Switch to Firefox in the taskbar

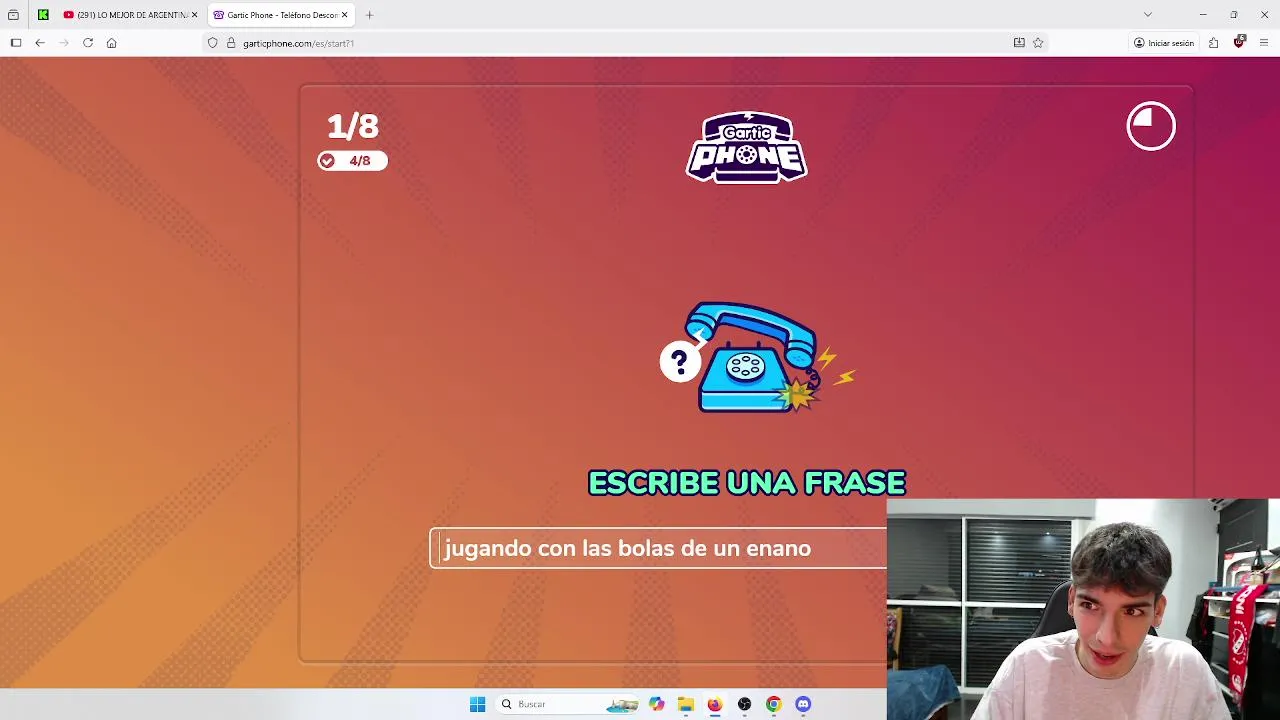(714, 704)
